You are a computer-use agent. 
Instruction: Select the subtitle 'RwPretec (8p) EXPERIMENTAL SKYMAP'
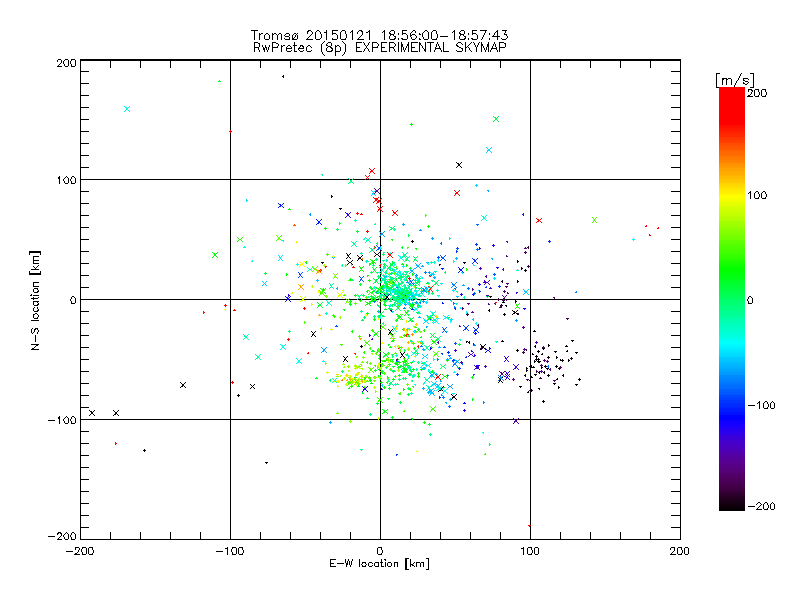380,48
